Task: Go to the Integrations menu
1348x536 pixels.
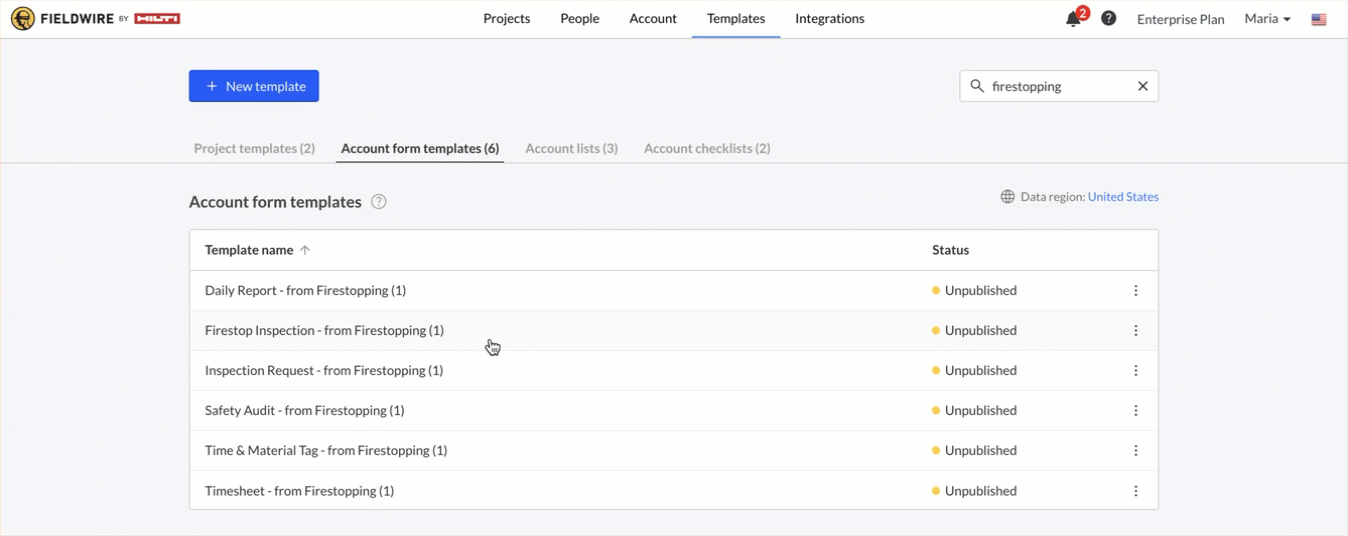Action: 829,18
